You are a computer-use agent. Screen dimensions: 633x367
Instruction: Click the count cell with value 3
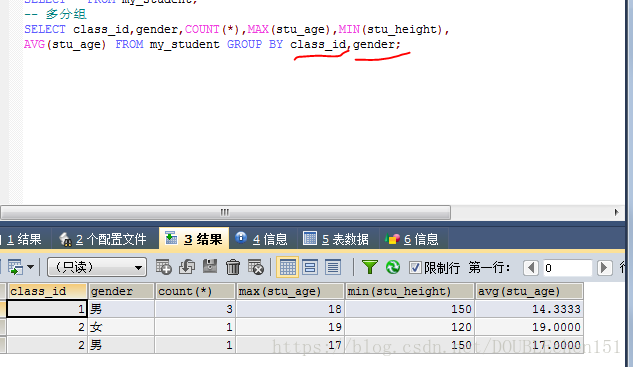[x=195, y=309]
